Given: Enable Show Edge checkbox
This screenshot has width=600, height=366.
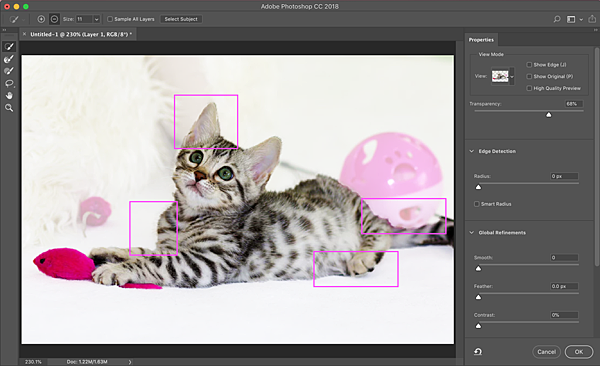Looking at the screenshot, I should pos(529,65).
